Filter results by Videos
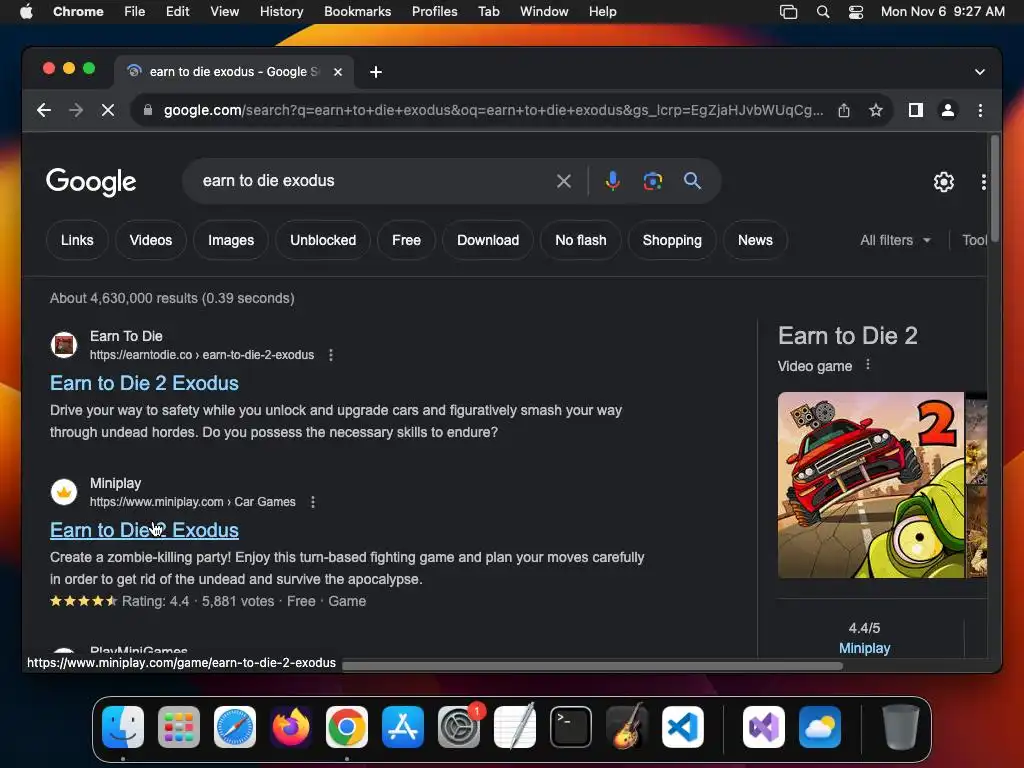Image resolution: width=1024 pixels, height=768 pixels. pos(151,240)
